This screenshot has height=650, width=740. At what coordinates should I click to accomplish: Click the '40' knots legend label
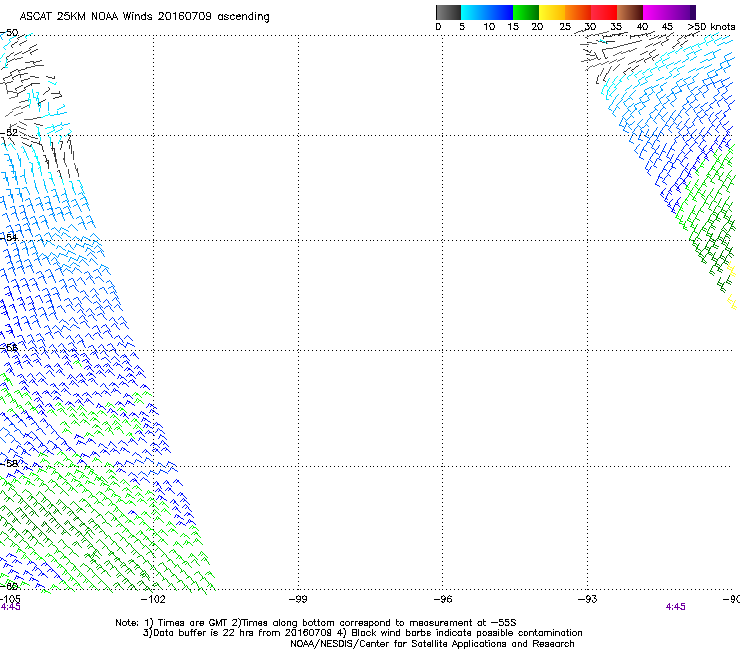pyautogui.click(x=642, y=27)
